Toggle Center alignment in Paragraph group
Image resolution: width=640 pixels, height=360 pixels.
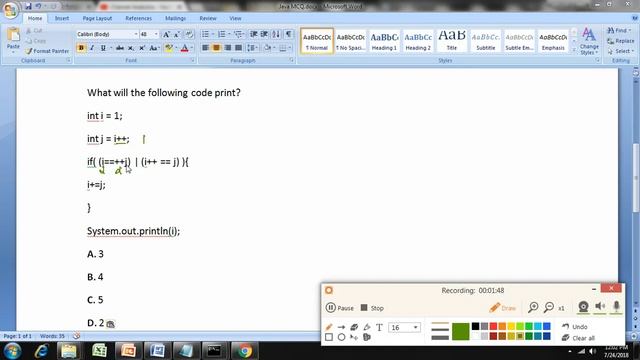pyautogui.click(x=216, y=48)
